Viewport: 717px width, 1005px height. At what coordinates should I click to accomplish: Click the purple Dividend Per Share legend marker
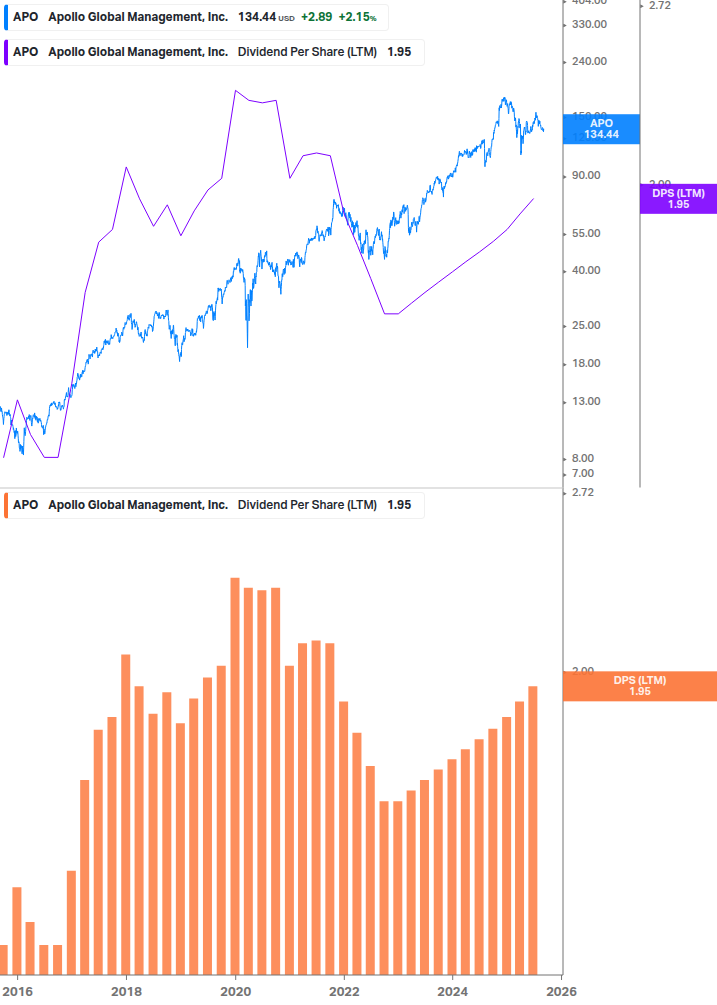[6, 53]
